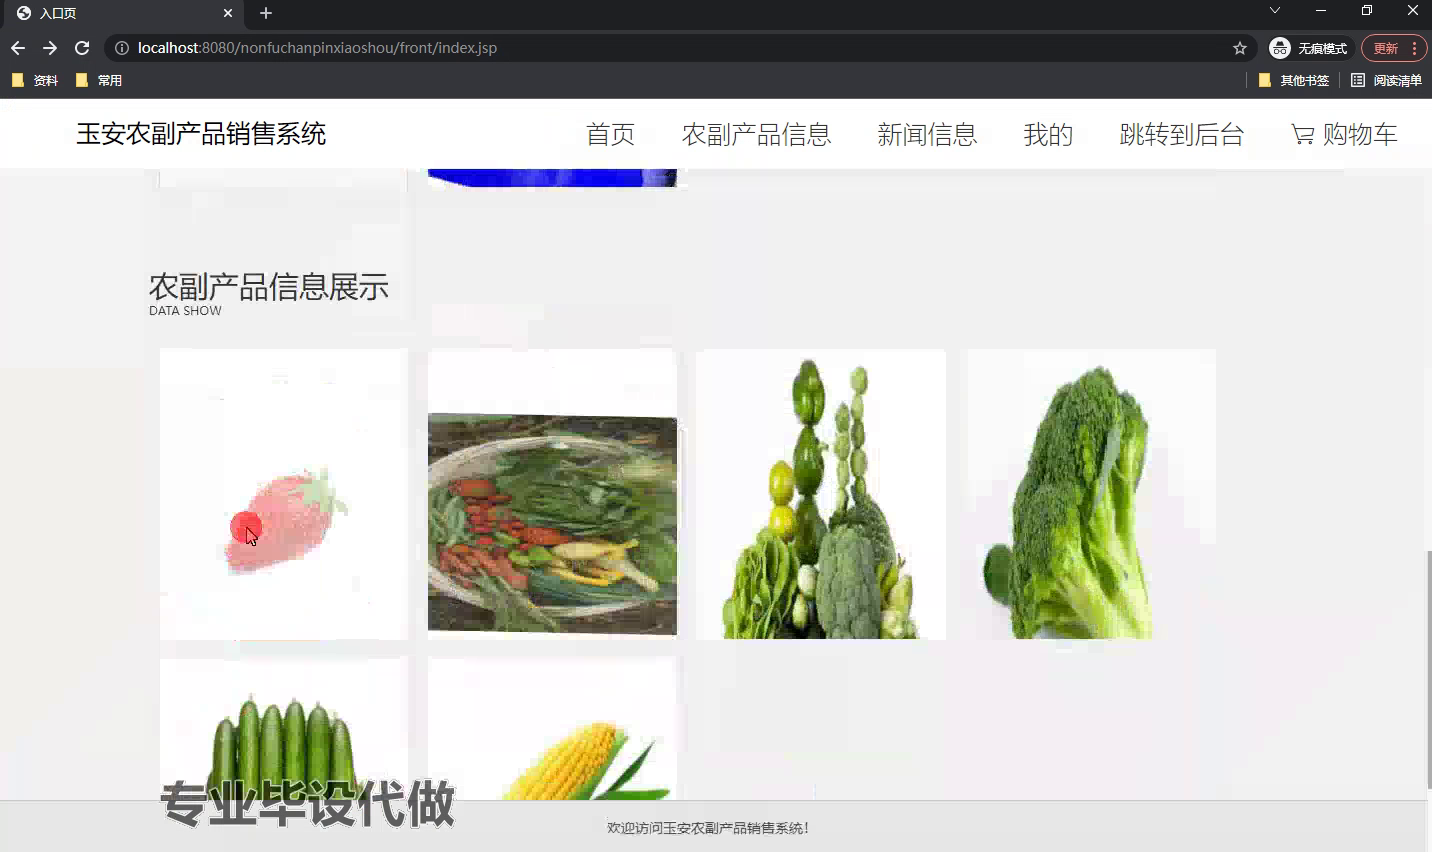The height and width of the screenshot is (852, 1432).
Task: Bookmark this page with the star icon
Action: [1240, 48]
